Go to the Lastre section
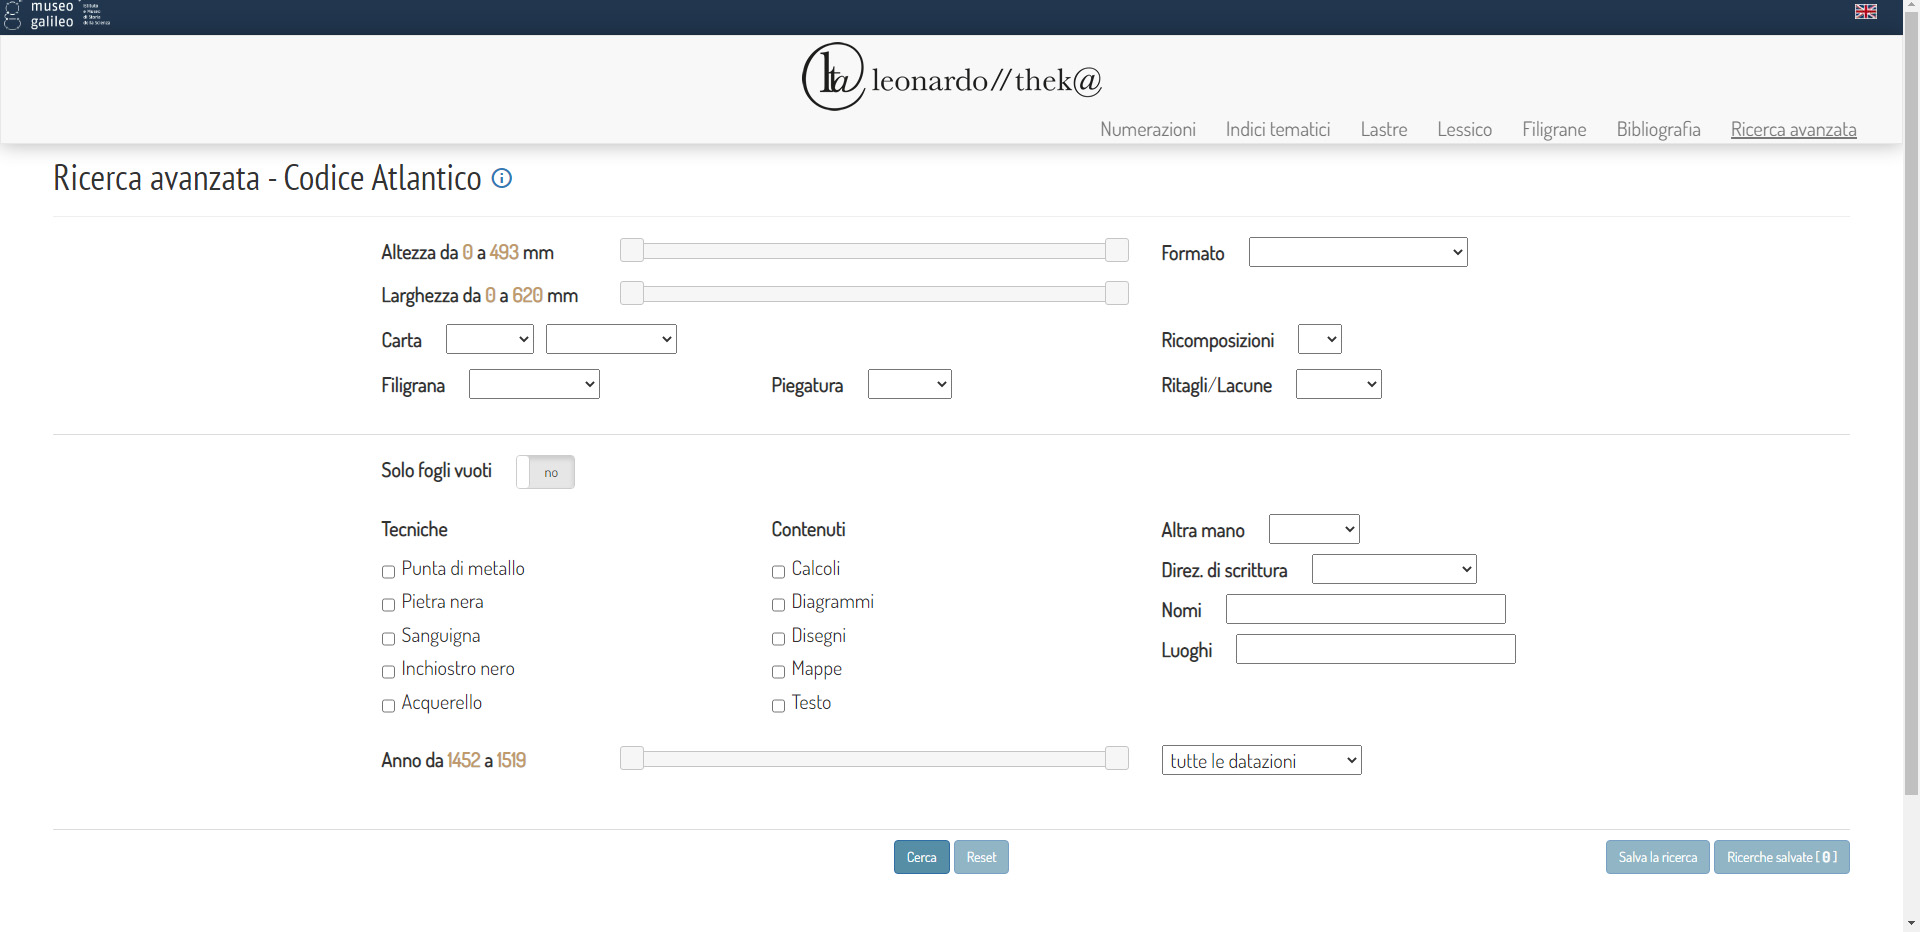The height and width of the screenshot is (932, 1920). click(1383, 129)
